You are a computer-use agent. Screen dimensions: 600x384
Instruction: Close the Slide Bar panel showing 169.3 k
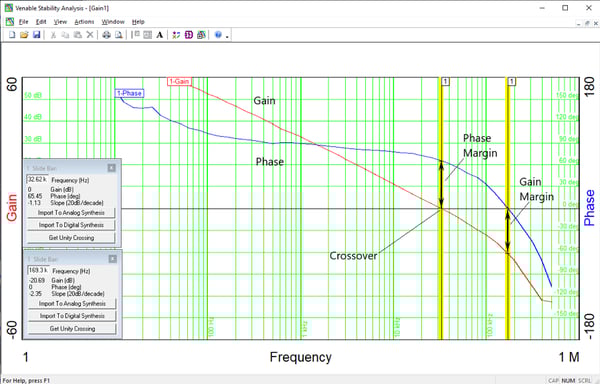(112, 259)
